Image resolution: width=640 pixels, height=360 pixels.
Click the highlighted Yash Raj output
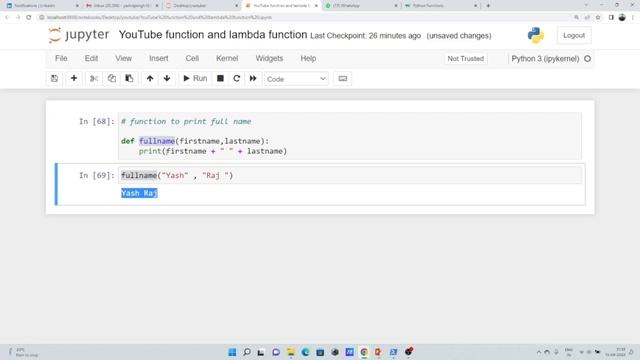pos(139,193)
